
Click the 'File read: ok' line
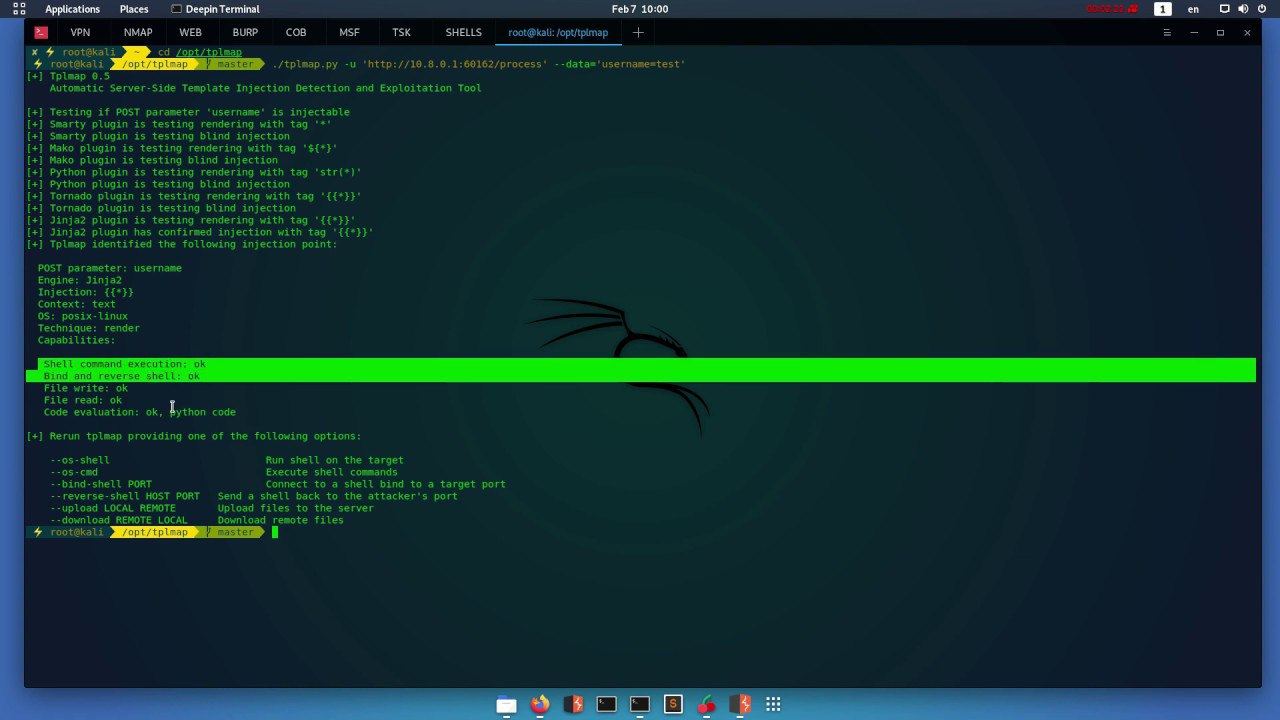tap(83, 400)
